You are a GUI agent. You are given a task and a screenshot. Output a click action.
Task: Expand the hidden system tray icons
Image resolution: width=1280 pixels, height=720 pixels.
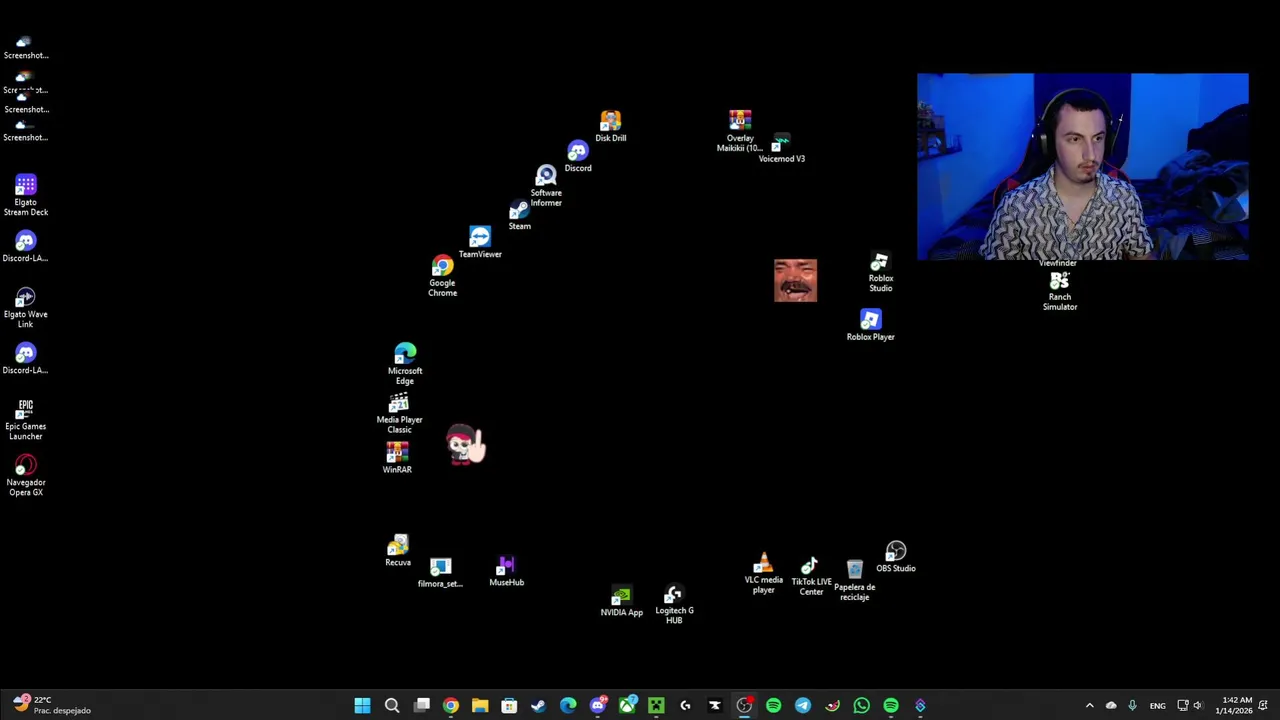pos(1090,706)
